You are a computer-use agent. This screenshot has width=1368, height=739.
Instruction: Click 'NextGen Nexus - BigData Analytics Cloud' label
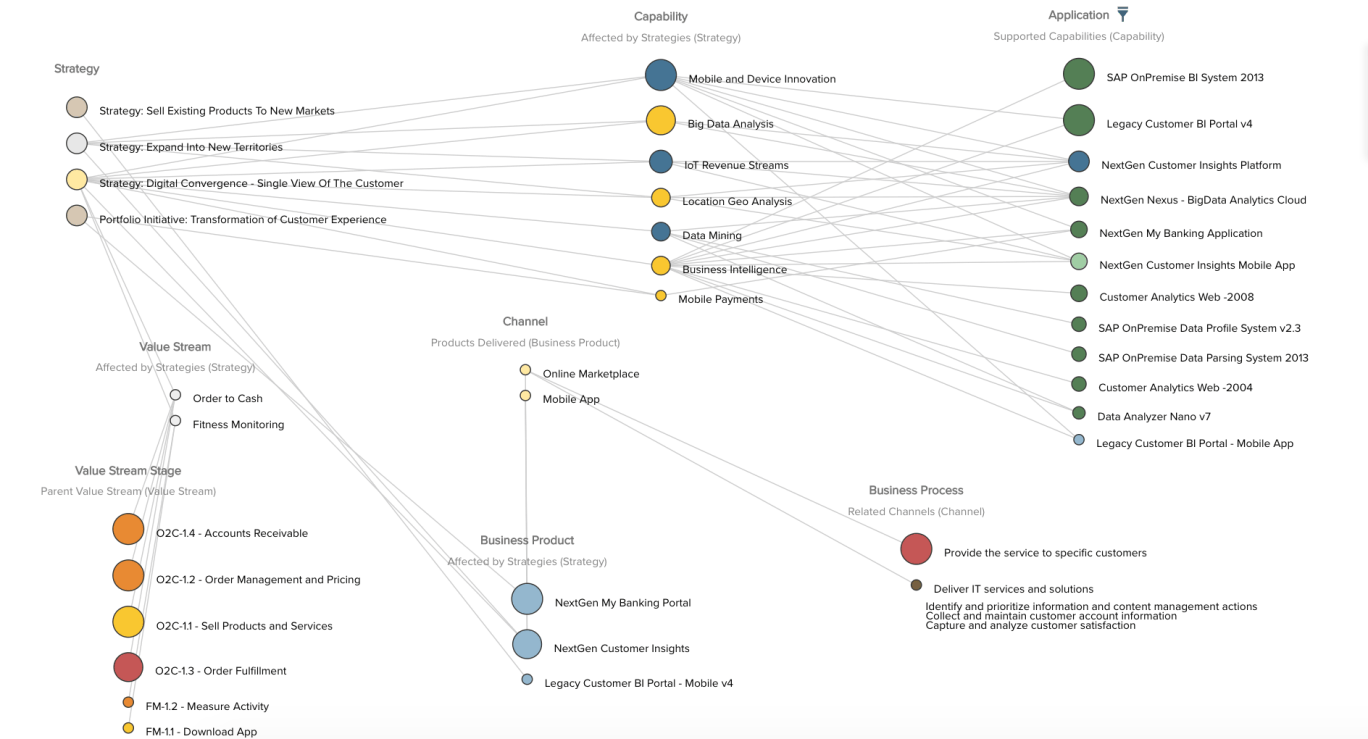(x=1203, y=200)
